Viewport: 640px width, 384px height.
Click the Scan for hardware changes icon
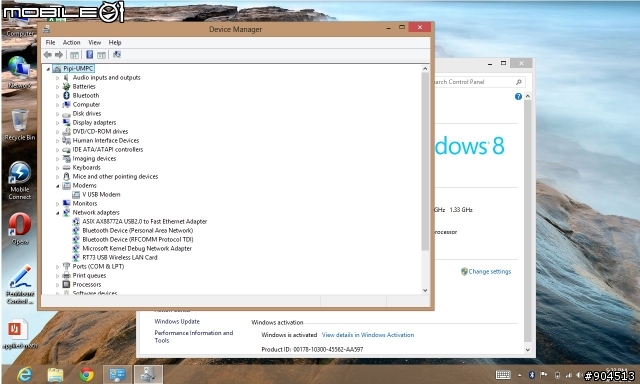click(x=117, y=55)
